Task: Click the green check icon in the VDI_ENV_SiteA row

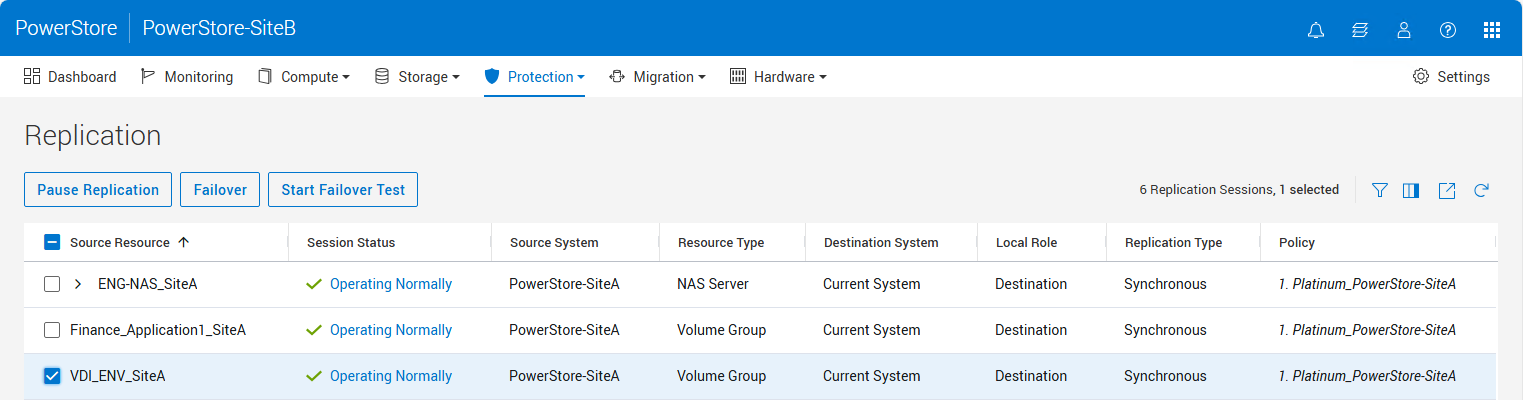Action: click(314, 376)
